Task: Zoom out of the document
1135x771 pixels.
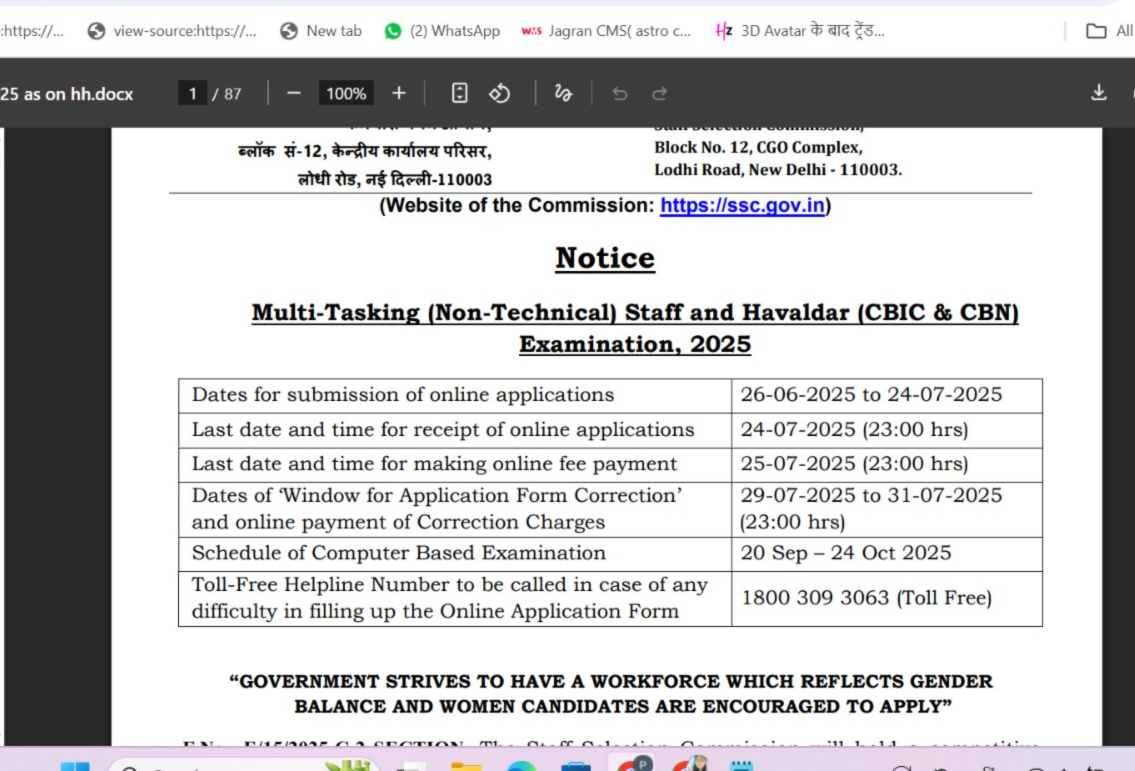Action: (292, 93)
